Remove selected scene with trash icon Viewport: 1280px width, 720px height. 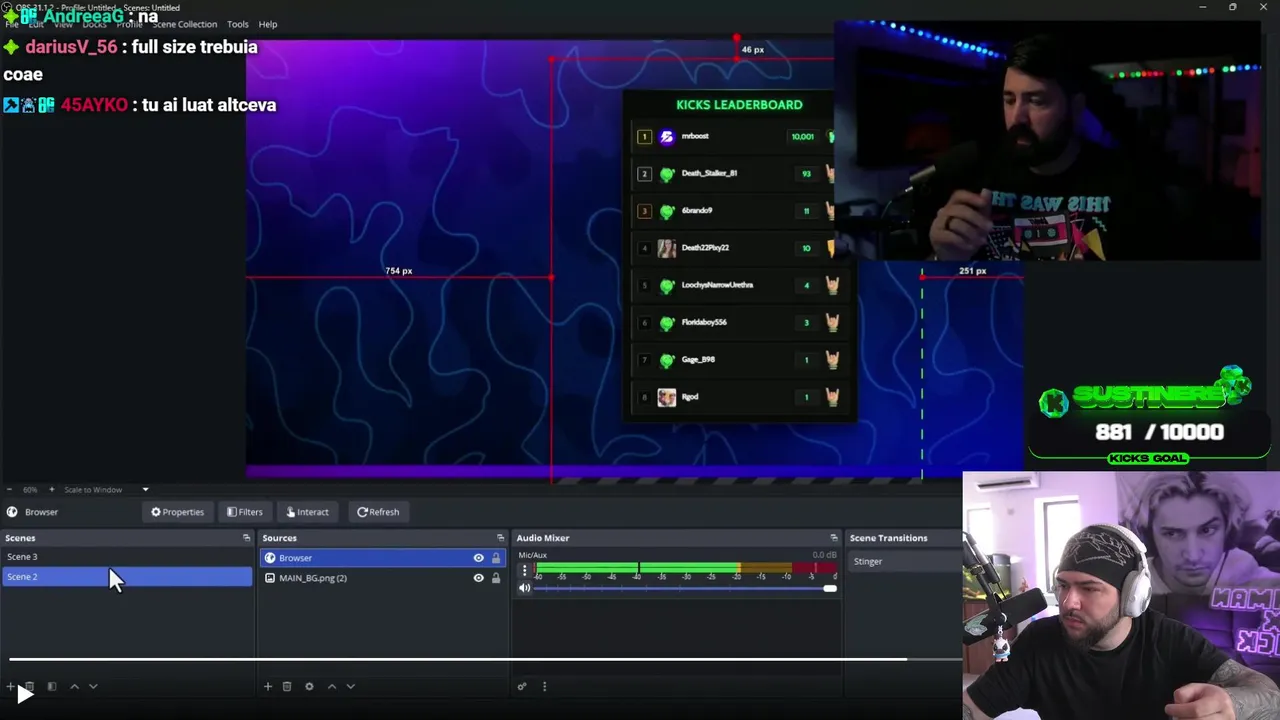[x=30, y=686]
